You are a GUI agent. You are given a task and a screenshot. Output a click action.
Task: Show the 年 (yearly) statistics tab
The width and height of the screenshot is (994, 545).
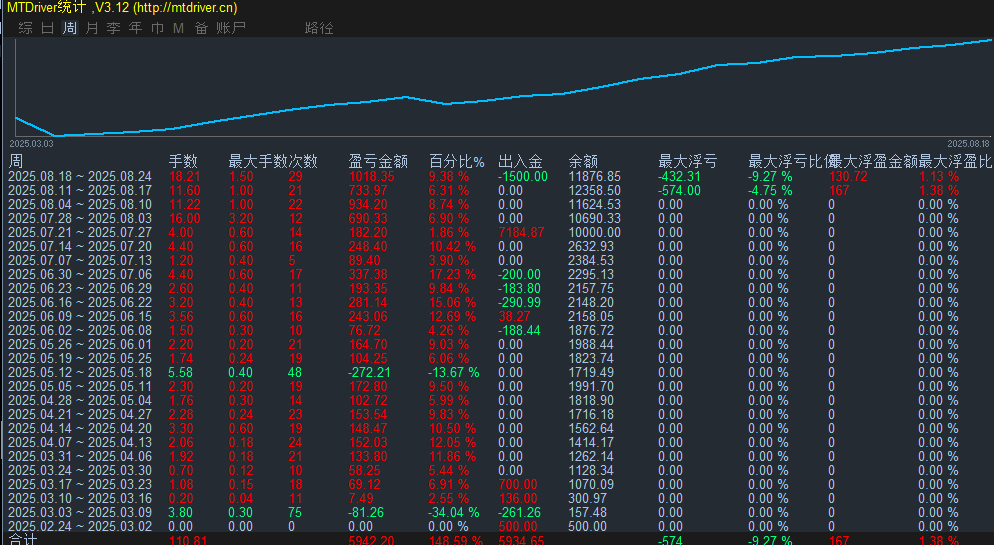[136, 28]
